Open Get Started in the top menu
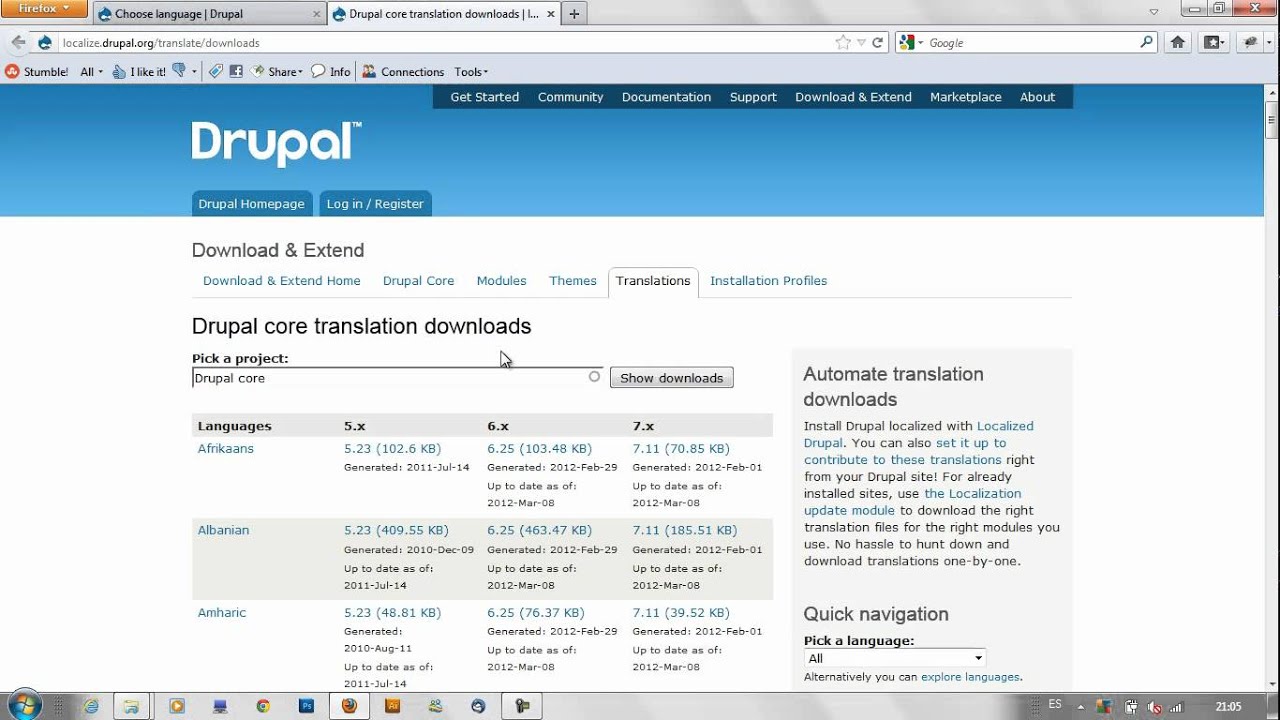The height and width of the screenshot is (720, 1280). pos(485,97)
